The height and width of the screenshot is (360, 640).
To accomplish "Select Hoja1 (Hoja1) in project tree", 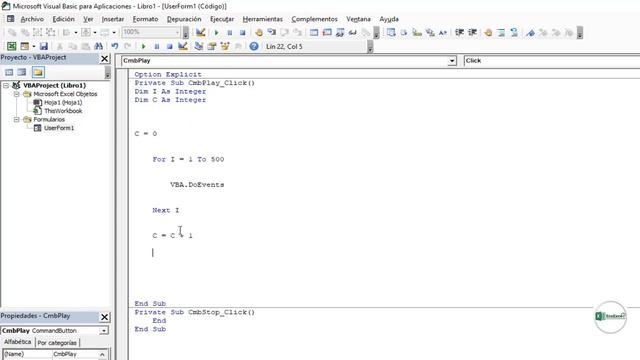I will tap(63, 102).
